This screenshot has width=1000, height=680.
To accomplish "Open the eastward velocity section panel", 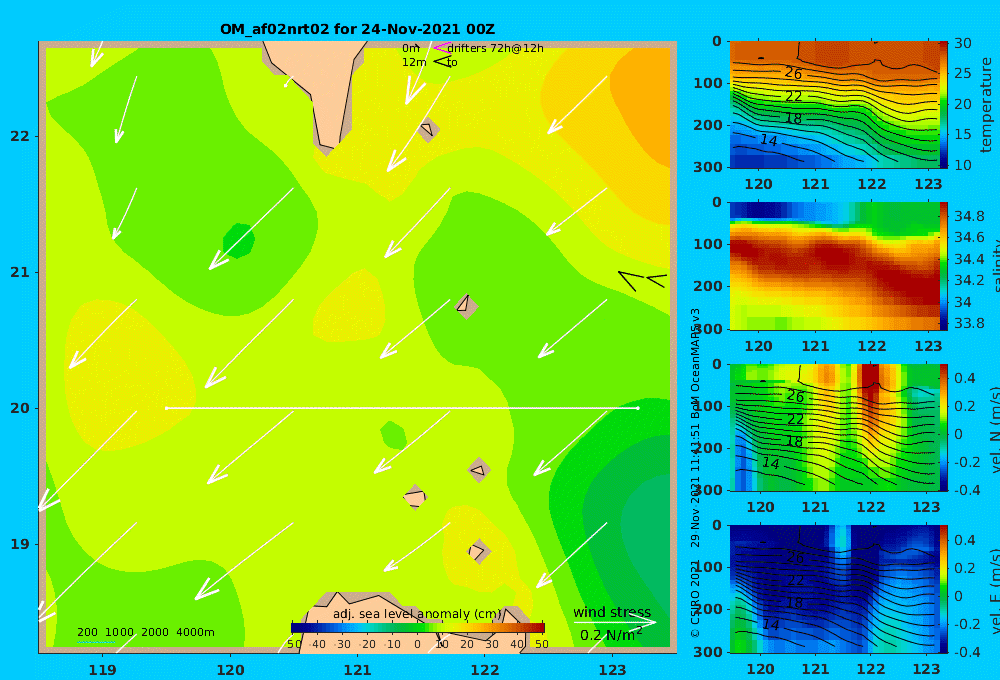I will point(835,589).
